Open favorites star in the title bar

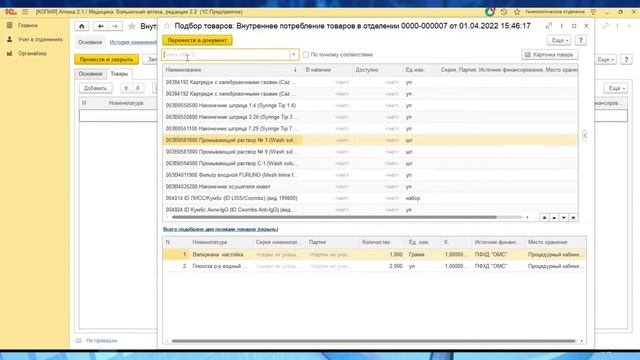tap(517, 12)
